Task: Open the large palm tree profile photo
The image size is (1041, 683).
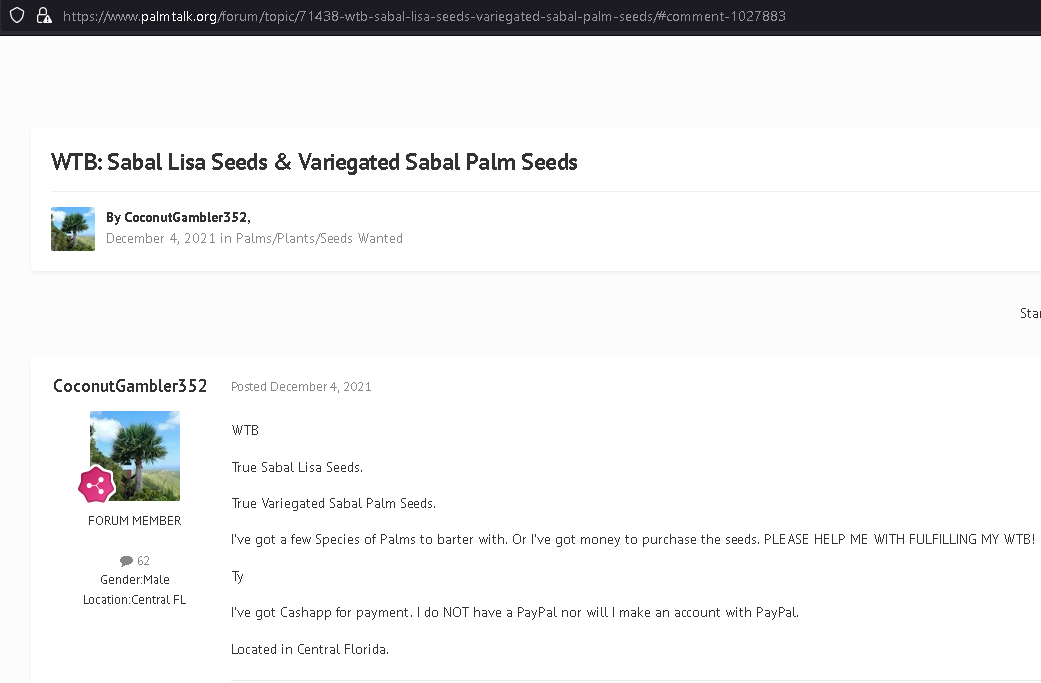Action: [135, 455]
